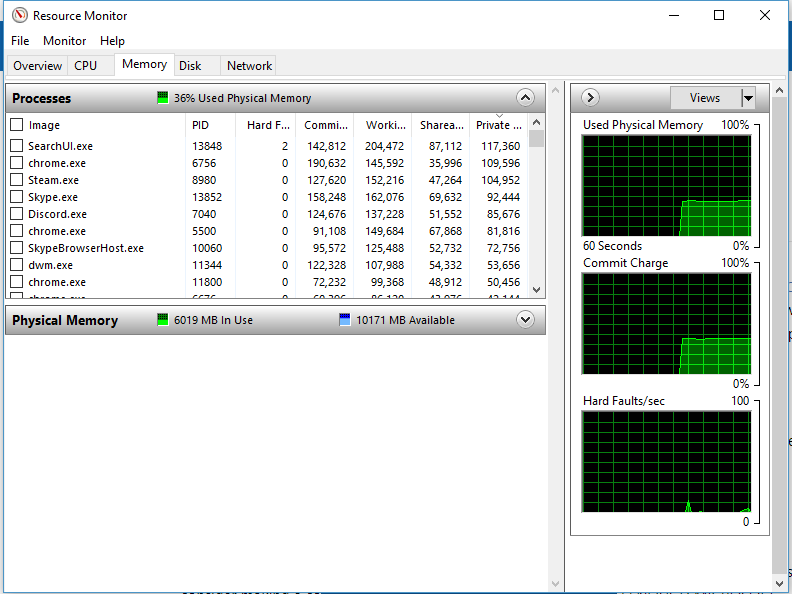Check the SkypeBrowserHost.exe checkbox
The width and height of the screenshot is (792, 594).
point(17,248)
